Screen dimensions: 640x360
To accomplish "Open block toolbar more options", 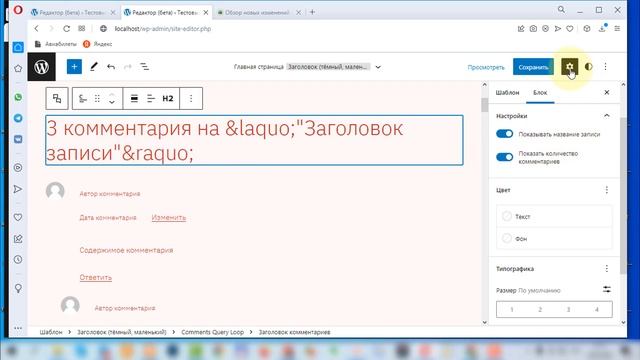I will pos(191,98).
